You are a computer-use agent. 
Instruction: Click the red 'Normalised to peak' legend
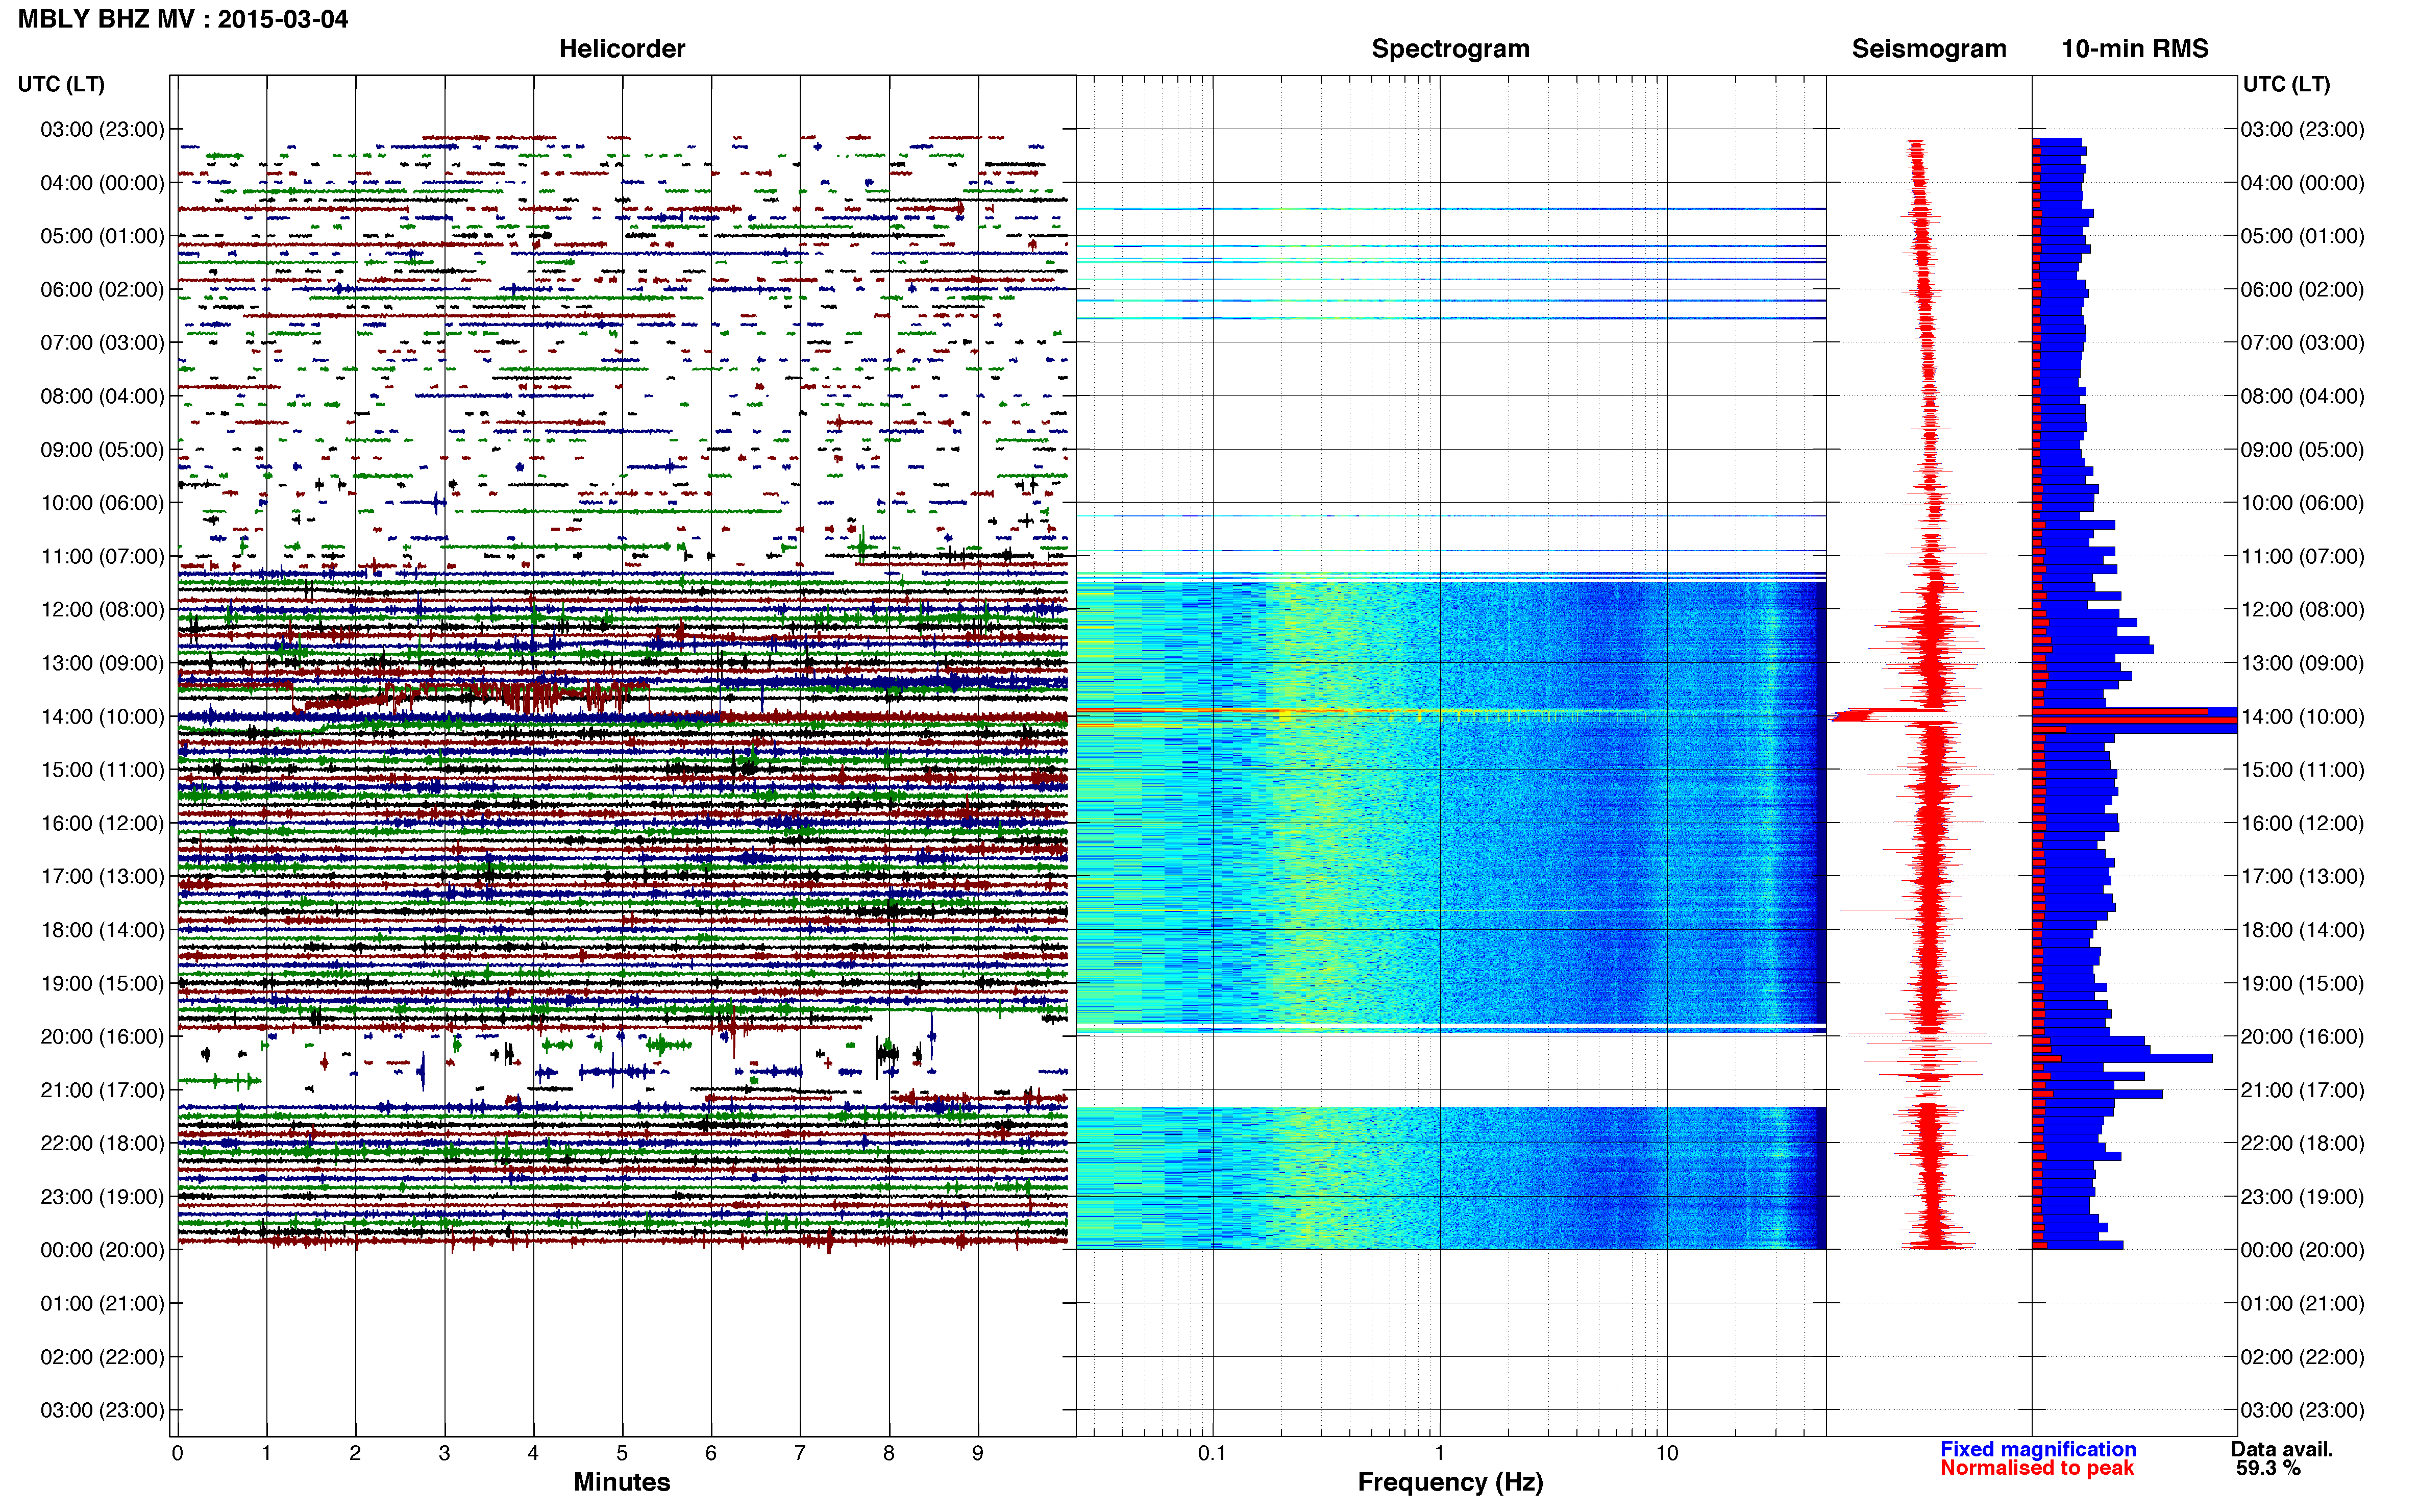[x=2037, y=1468]
